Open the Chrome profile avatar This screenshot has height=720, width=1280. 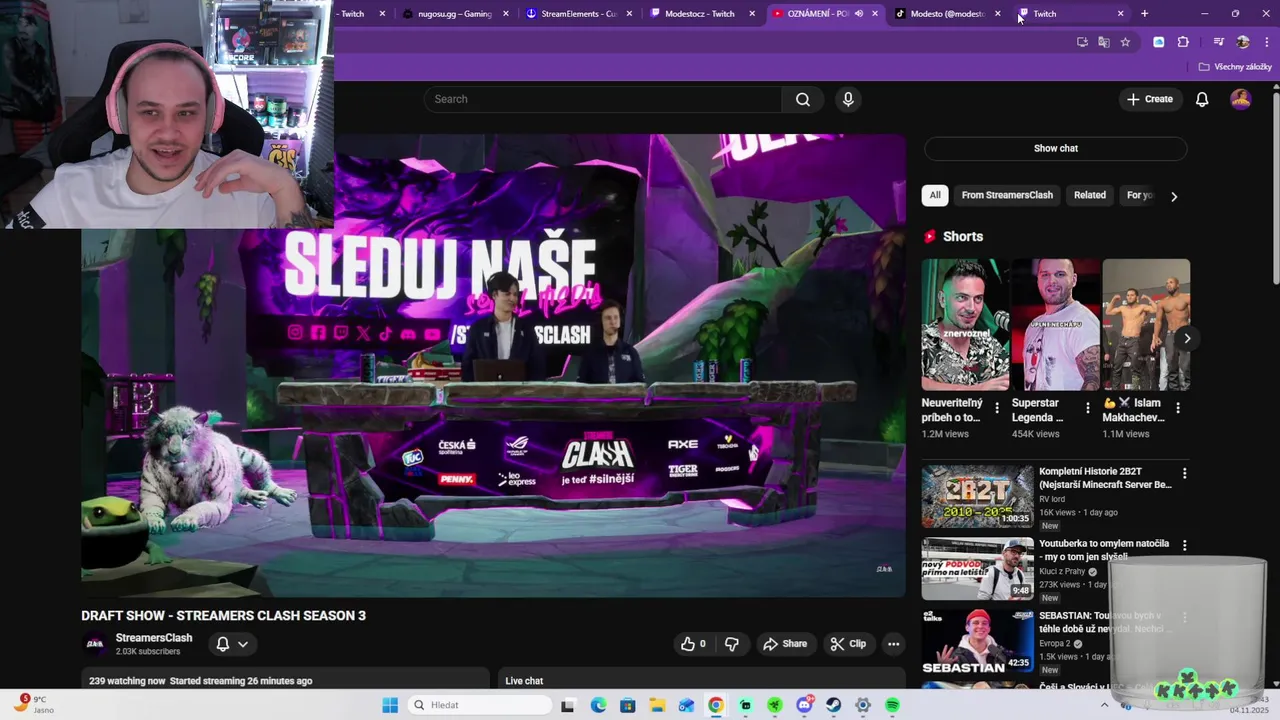pos(1243,42)
